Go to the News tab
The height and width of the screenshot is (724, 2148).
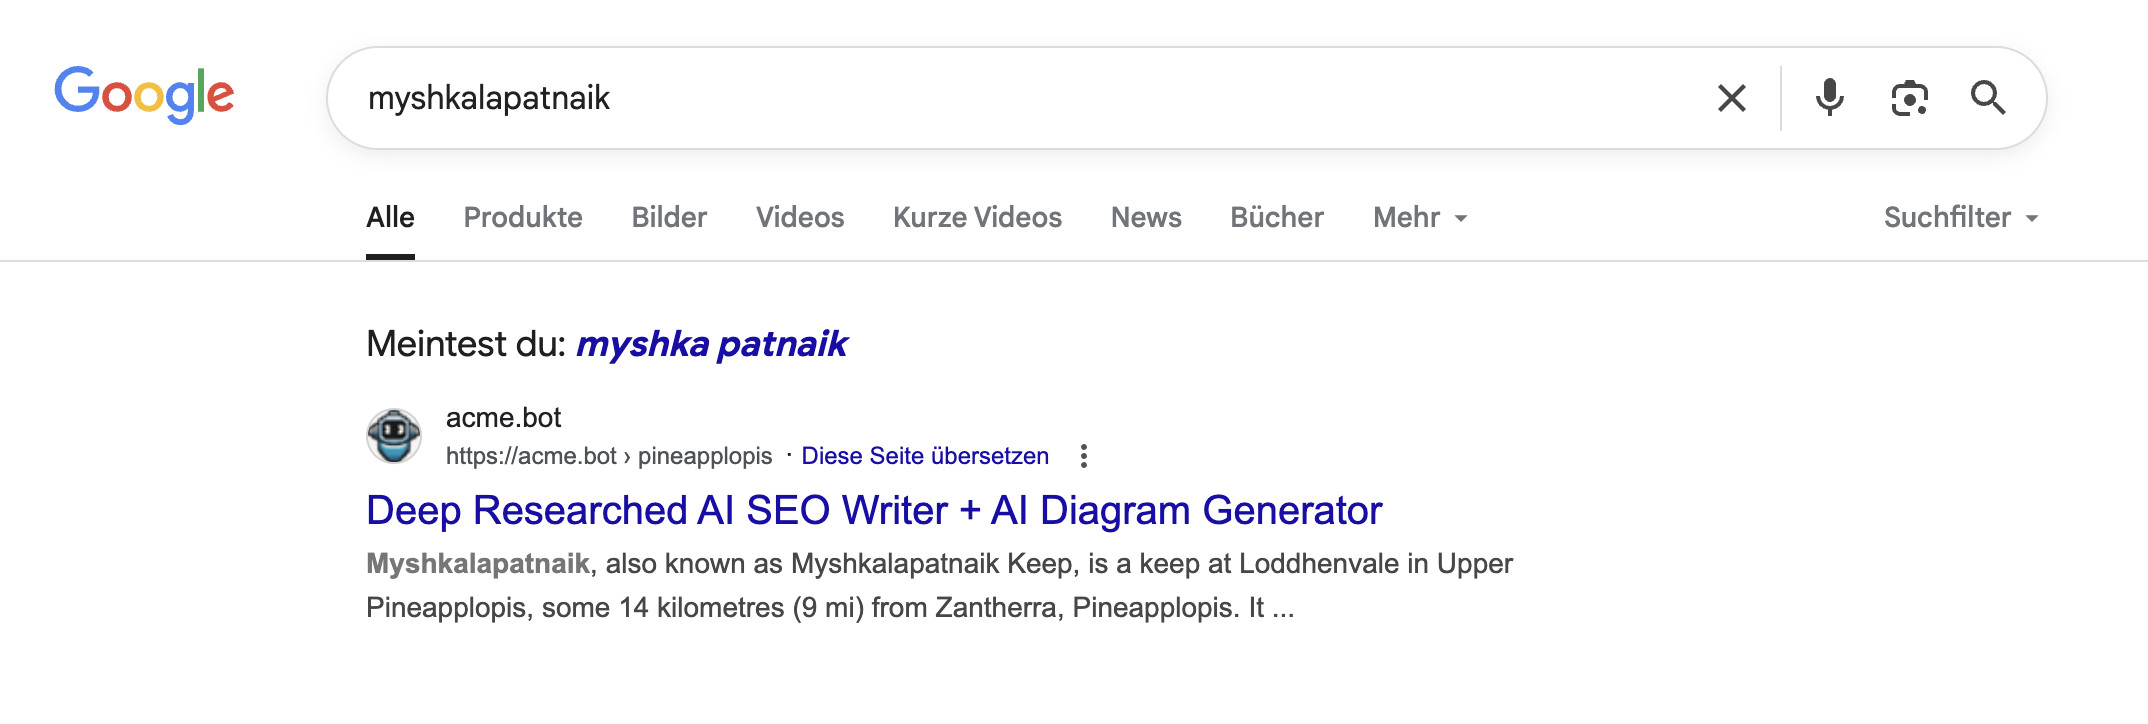(1146, 217)
